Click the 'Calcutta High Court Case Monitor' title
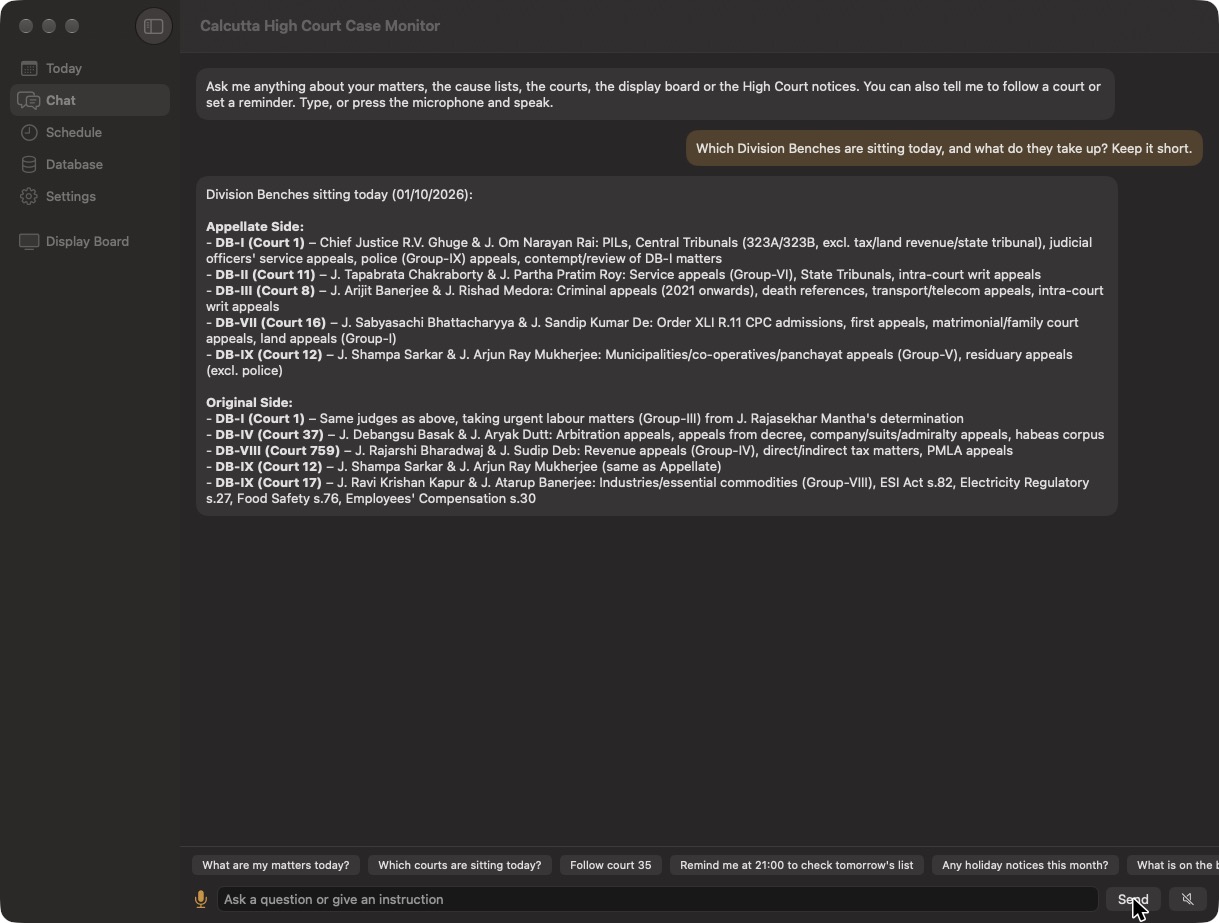Viewport: 1219px width, 923px height. tap(320, 26)
